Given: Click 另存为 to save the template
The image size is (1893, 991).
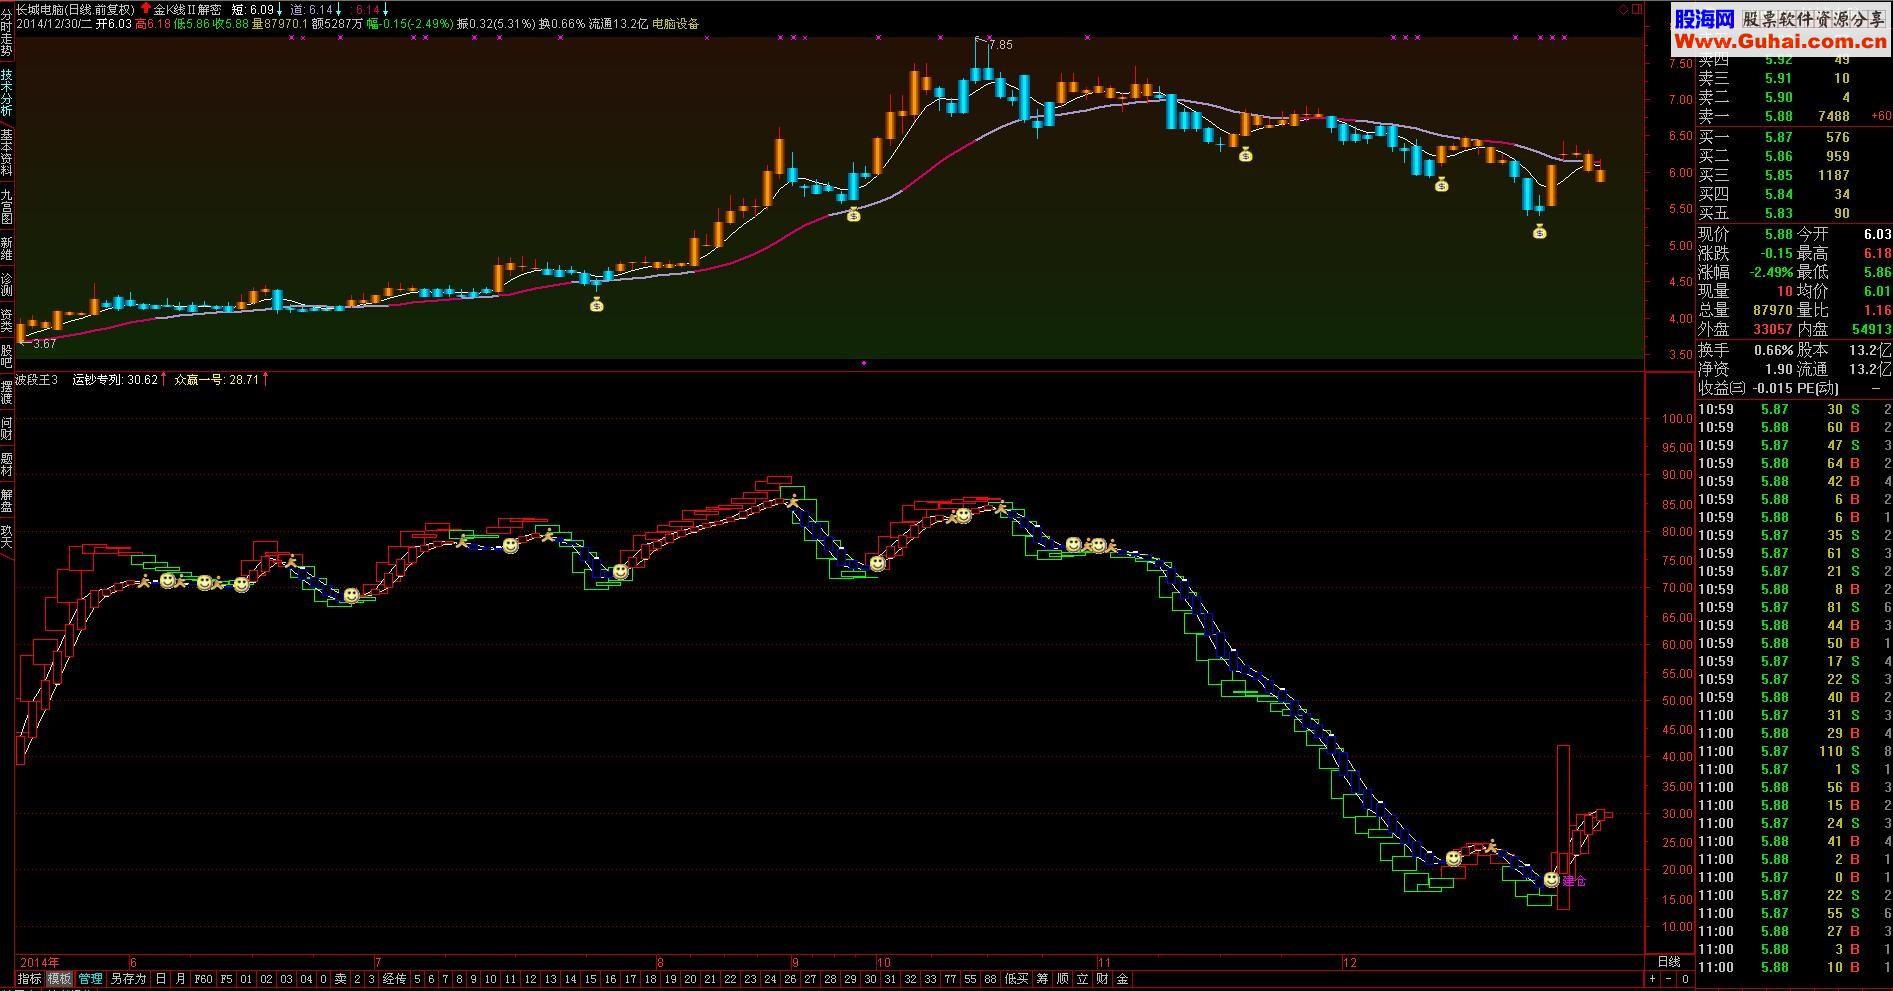Looking at the screenshot, I should (128, 979).
